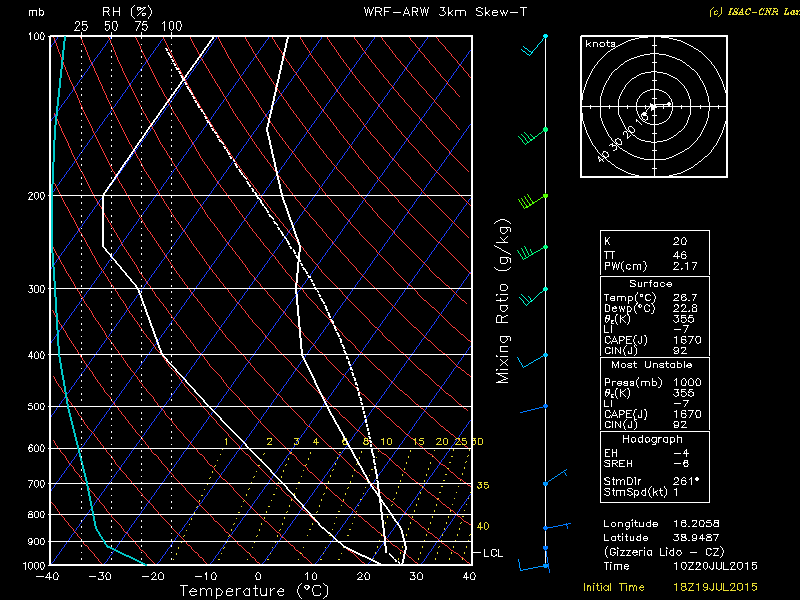The height and width of the screenshot is (600, 800).
Task: Select the 600 mb pressure level label
Action: pos(36,448)
